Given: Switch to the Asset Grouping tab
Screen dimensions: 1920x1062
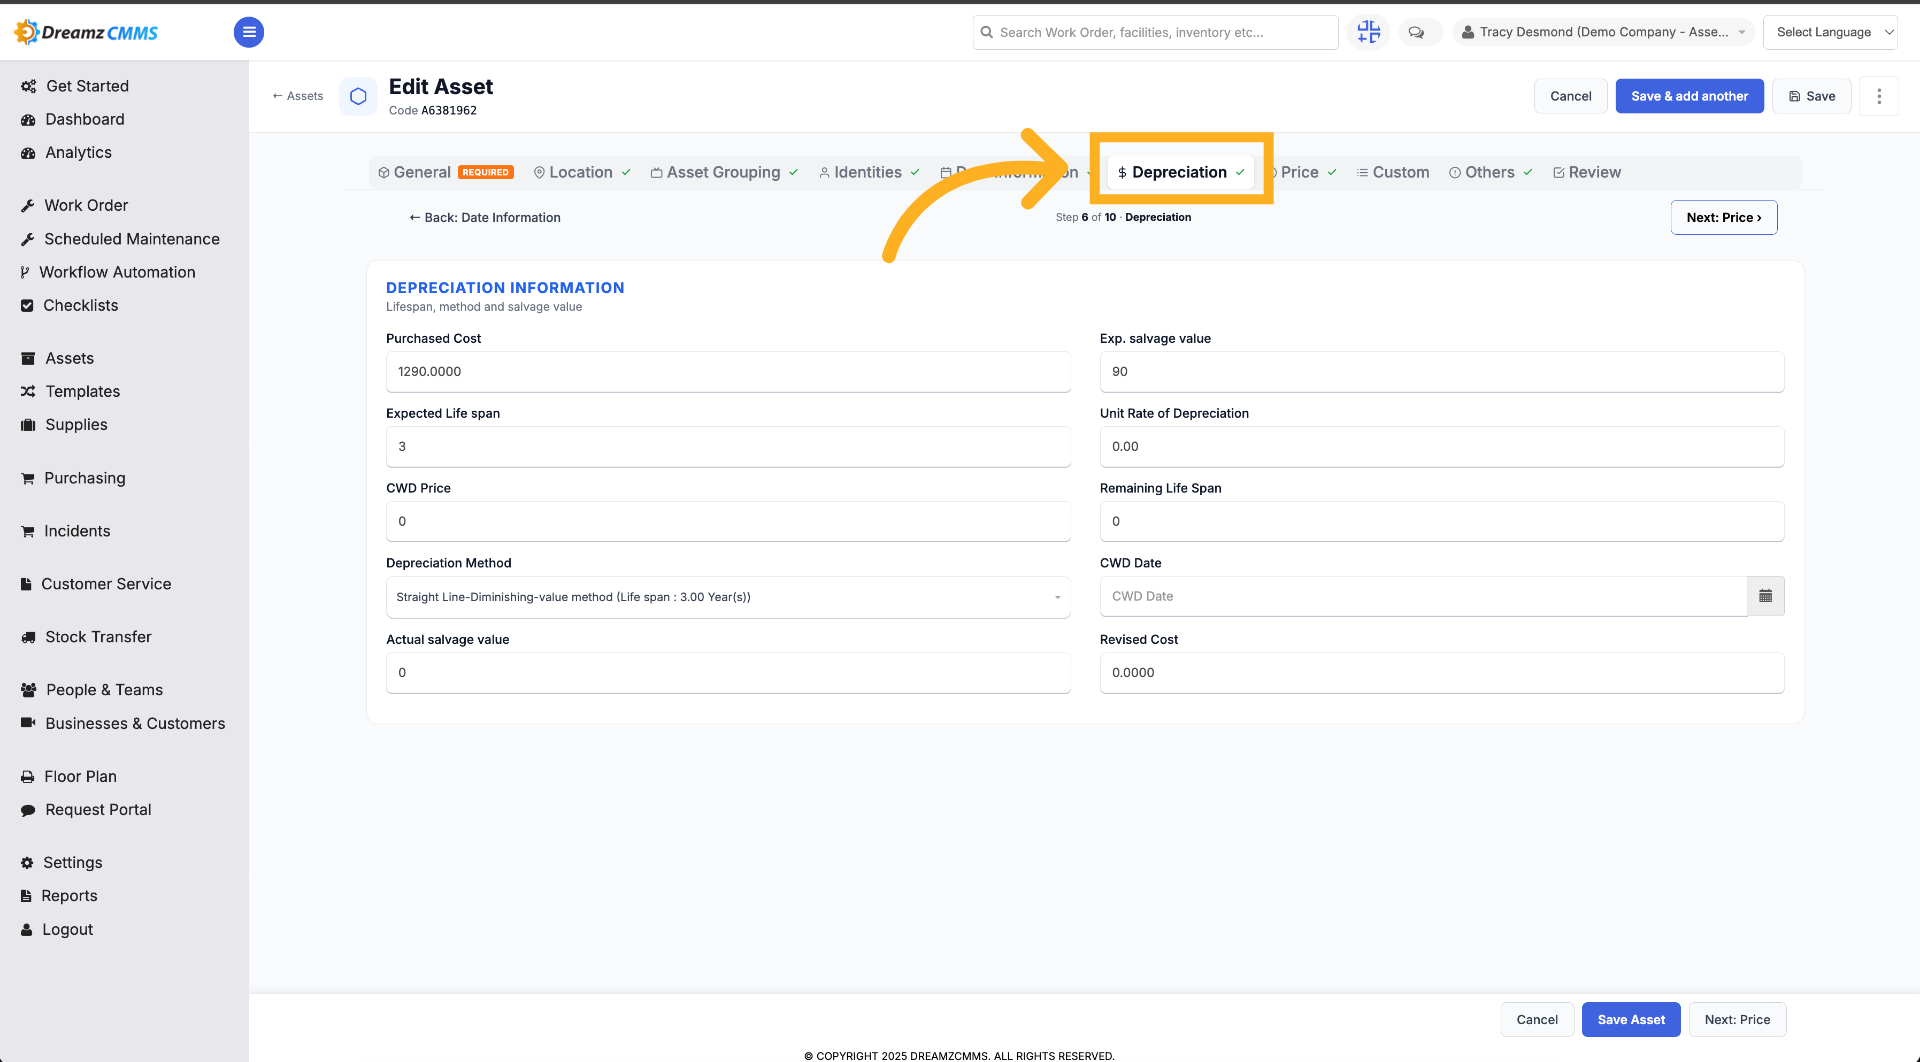Looking at the screenshot, I should tap(724, 172).
